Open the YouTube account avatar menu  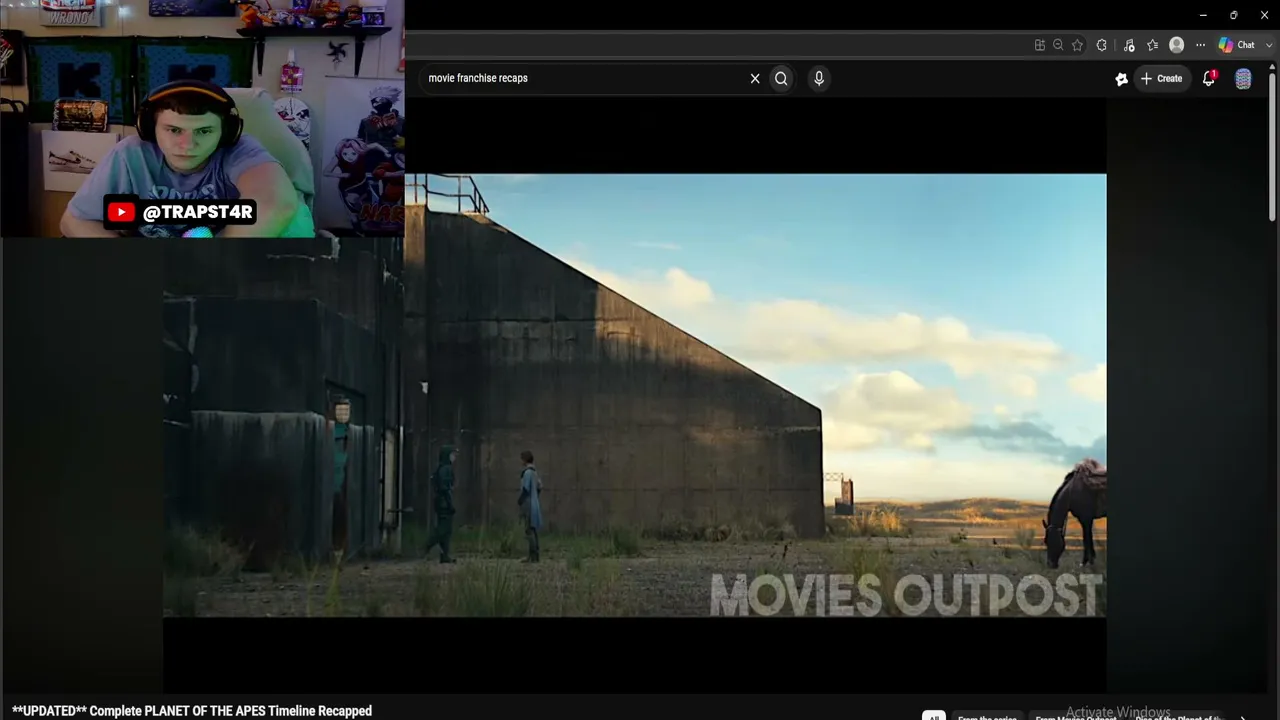[1243, 79]
